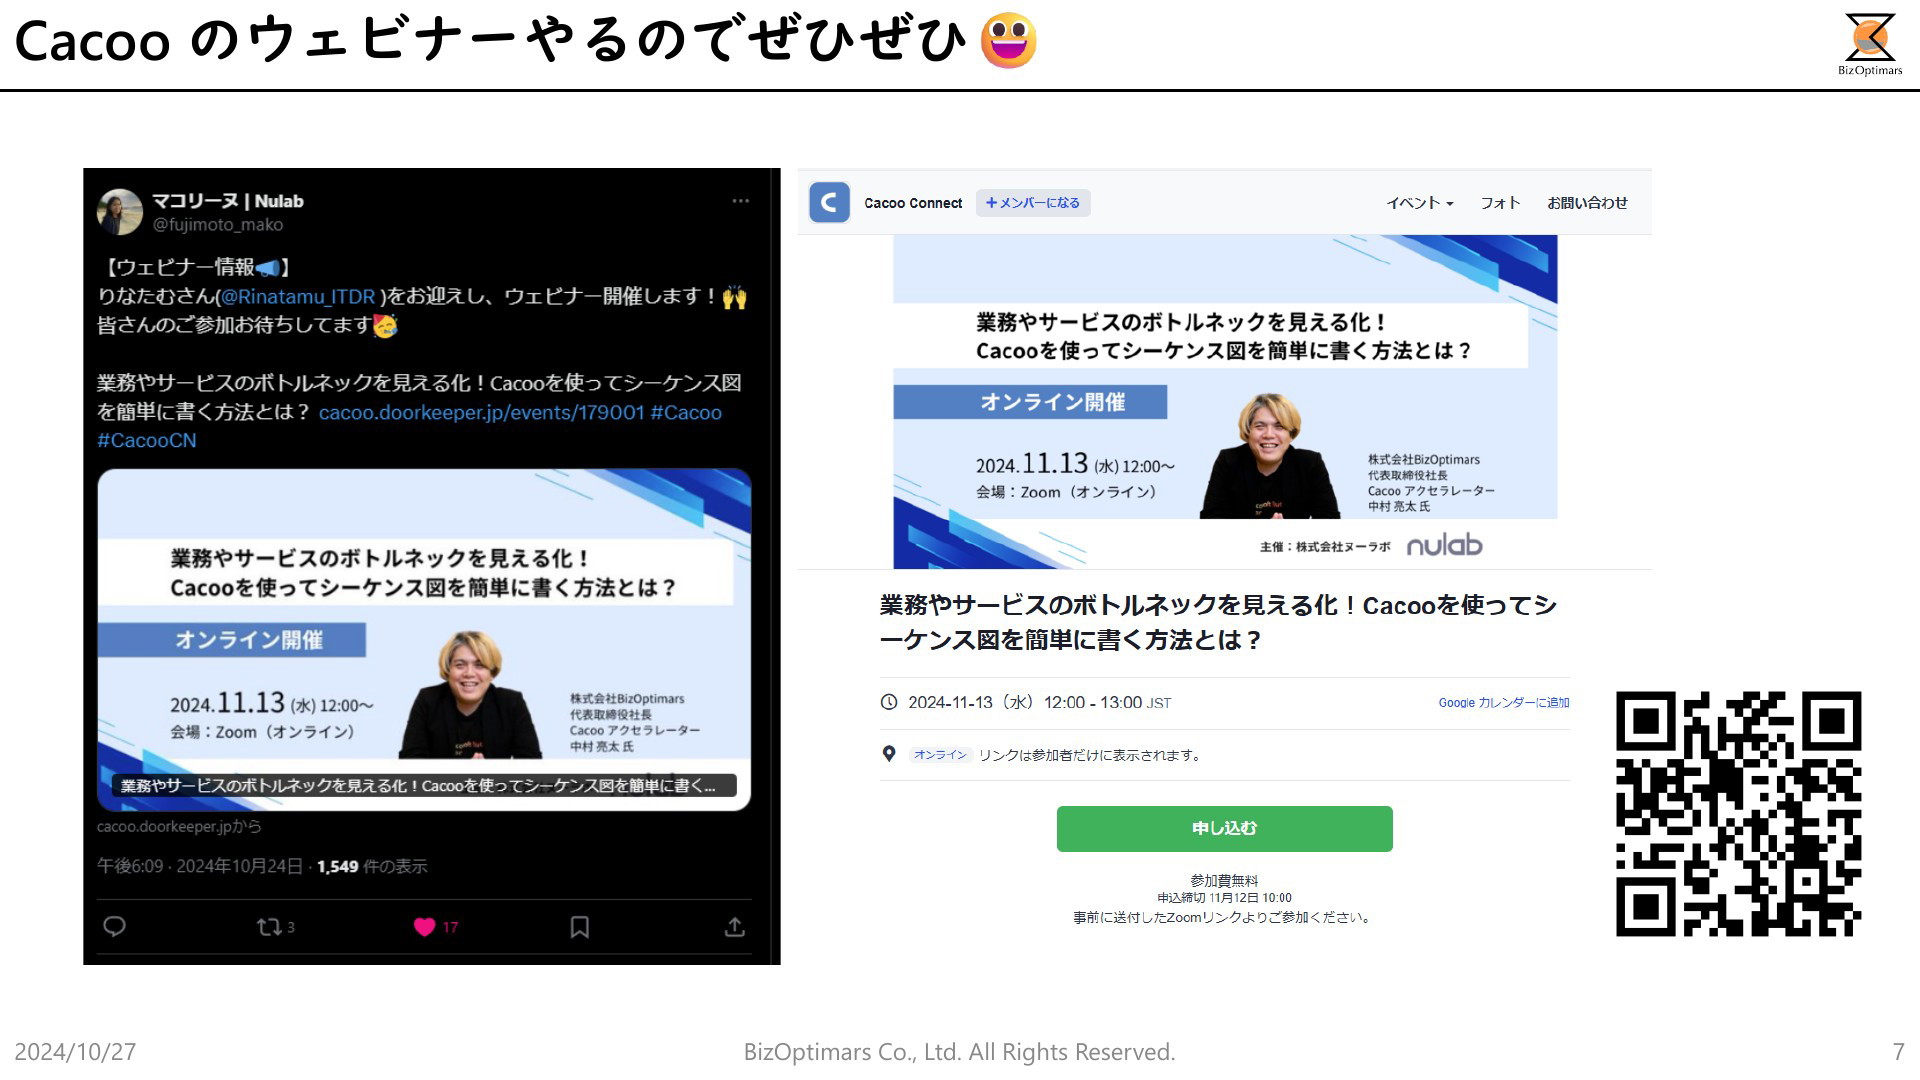Viewport: 1920px width, 1080px height.
Task: Click the Cacoo Connect community name
Action: click(x=913, y=203)
